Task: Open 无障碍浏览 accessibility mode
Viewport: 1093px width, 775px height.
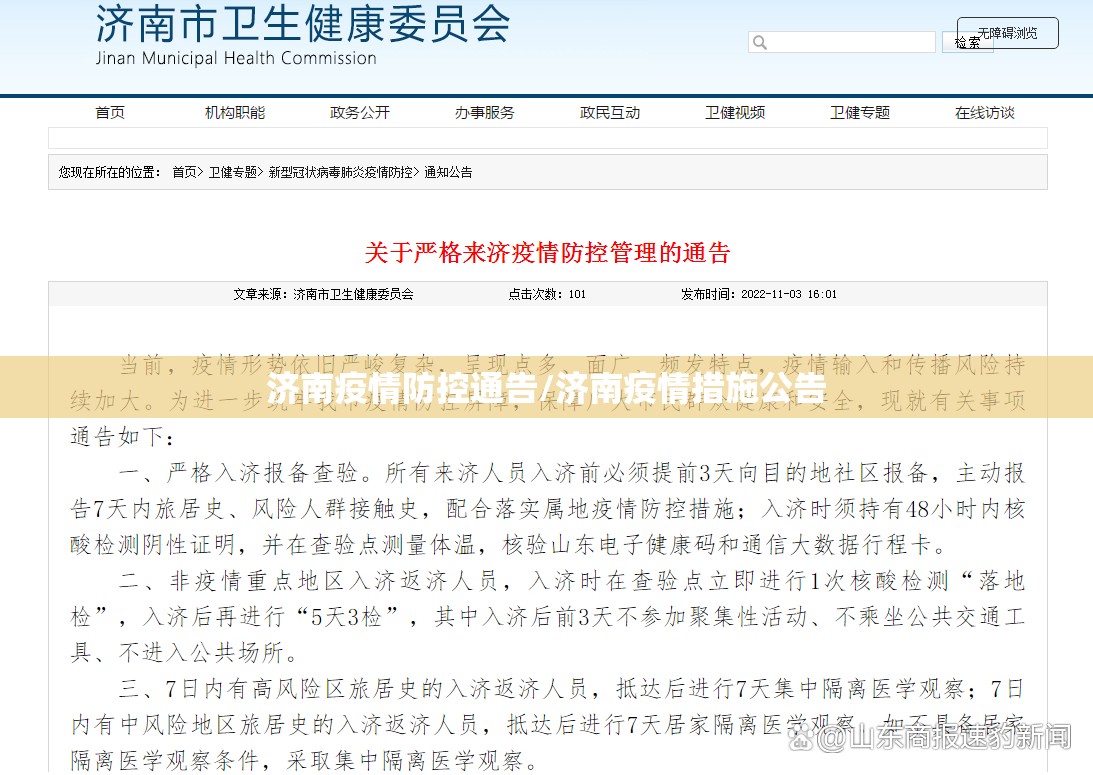Action: point(1007,33)
